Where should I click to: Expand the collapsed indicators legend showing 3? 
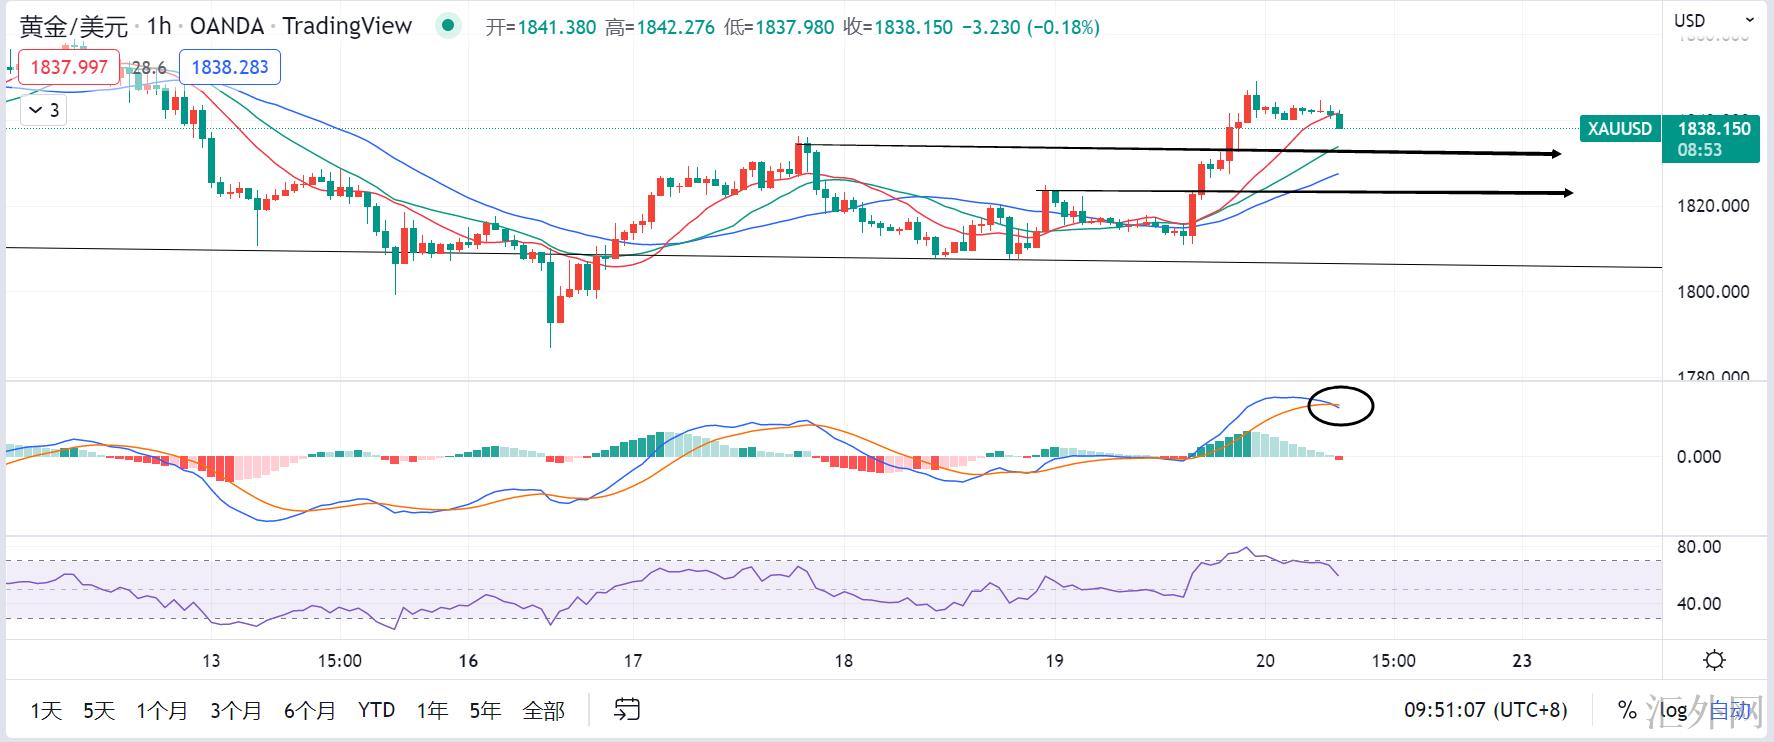click(x=44, y=110)
